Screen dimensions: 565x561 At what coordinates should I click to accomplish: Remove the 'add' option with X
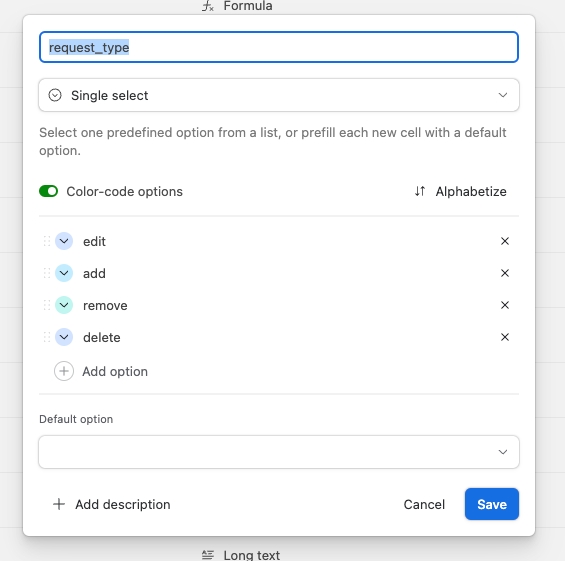504,273
